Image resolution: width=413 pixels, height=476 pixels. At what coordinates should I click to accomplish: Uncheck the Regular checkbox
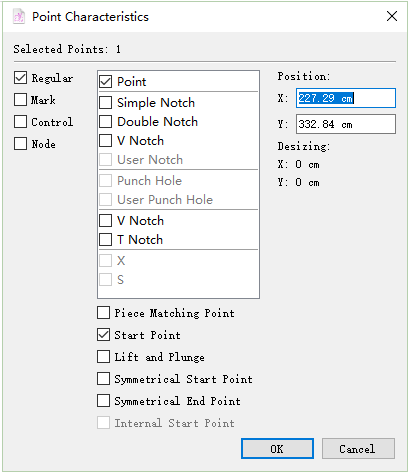20,78
